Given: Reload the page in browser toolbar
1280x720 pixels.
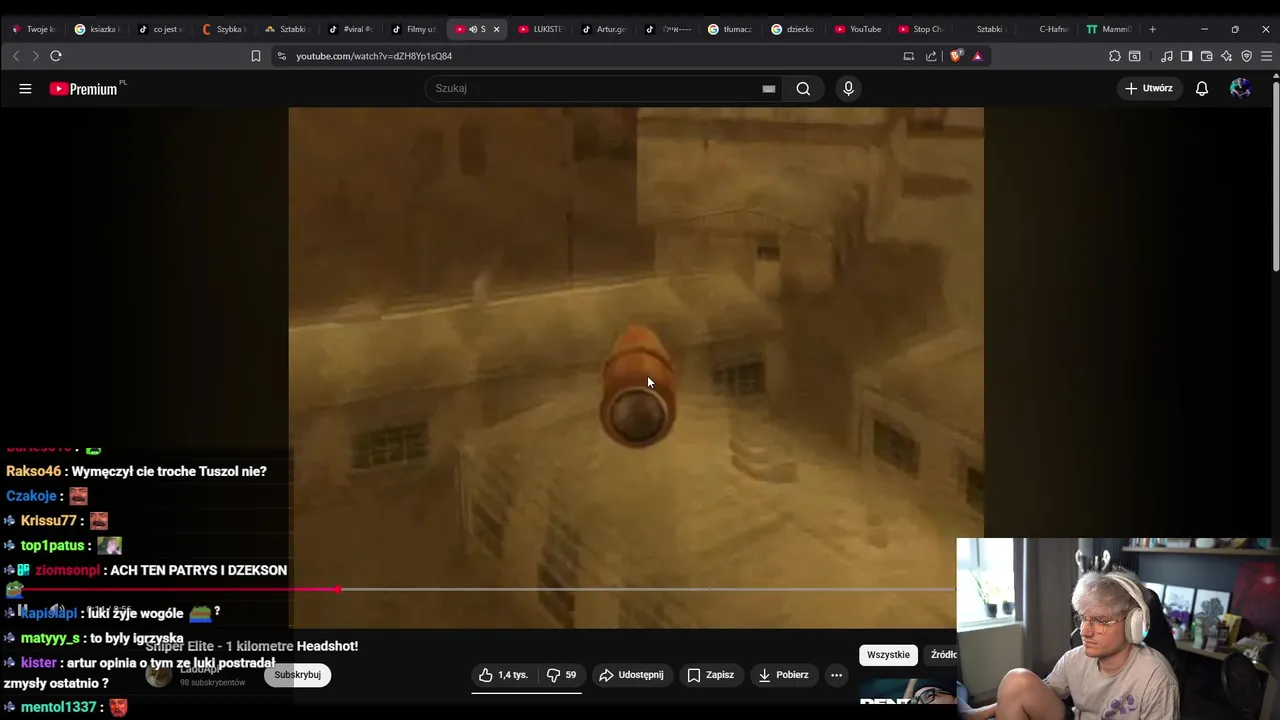Looking at the screenshot, I should [56, 56].
